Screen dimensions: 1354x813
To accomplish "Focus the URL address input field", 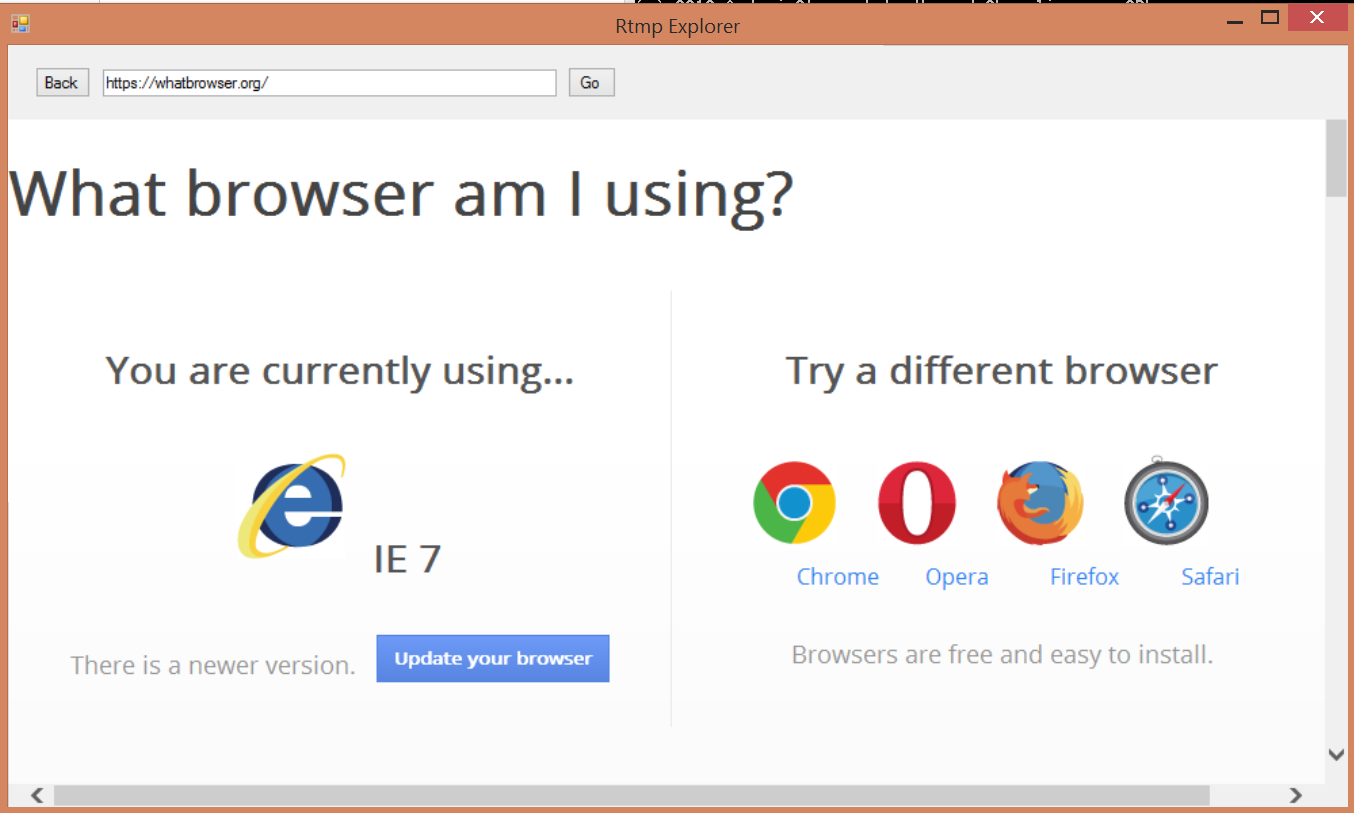I will click(x=329, y=83).
